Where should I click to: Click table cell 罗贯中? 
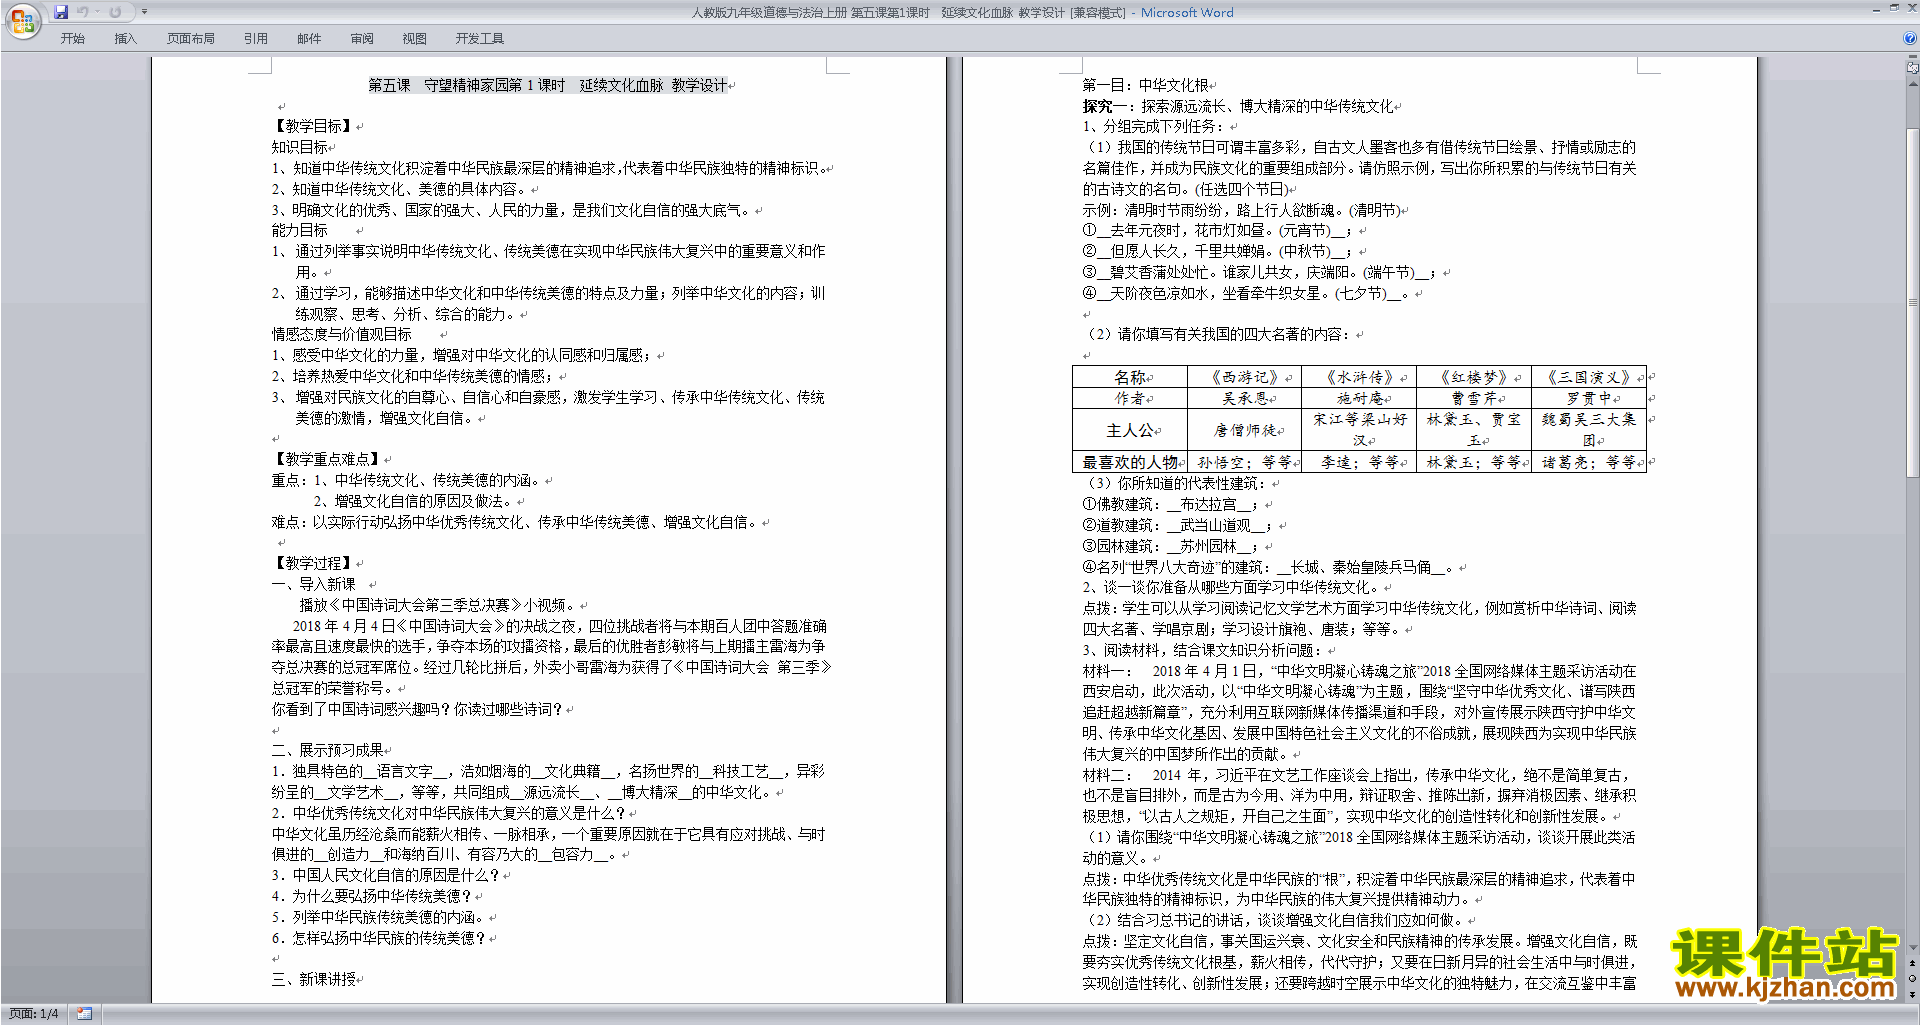click(1589, 399)
